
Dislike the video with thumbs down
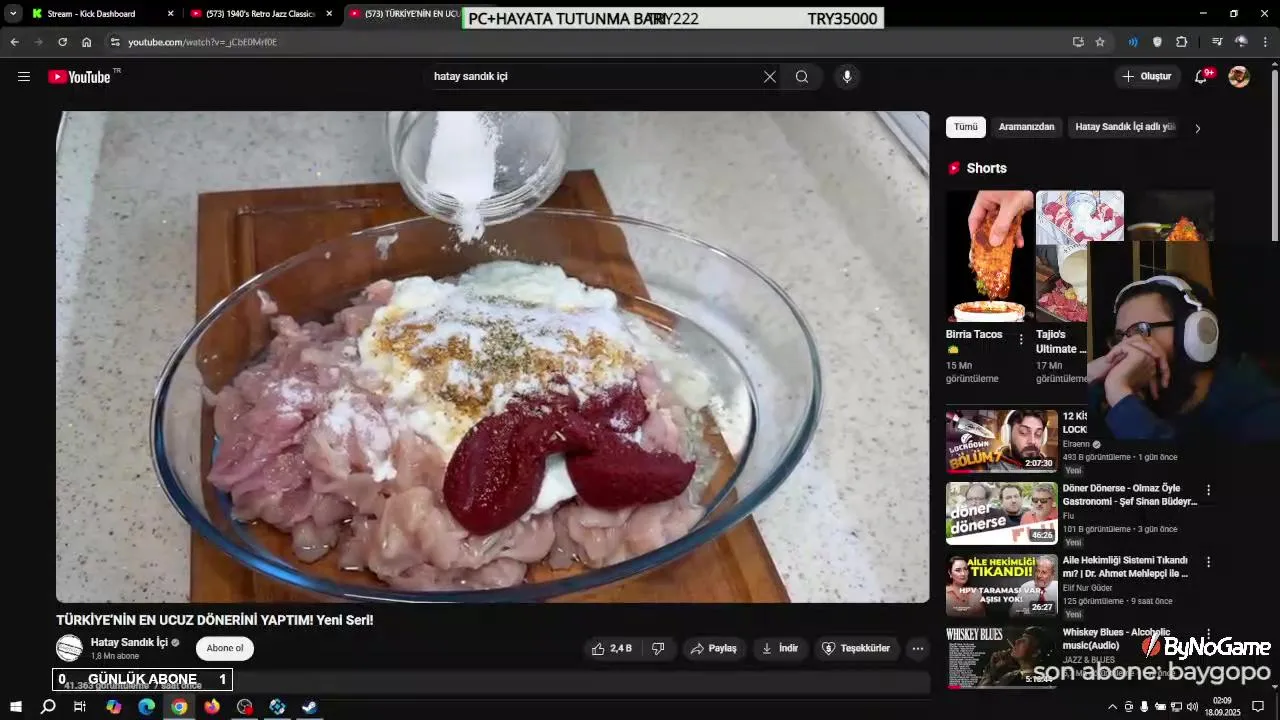click(x=658, y=649)
